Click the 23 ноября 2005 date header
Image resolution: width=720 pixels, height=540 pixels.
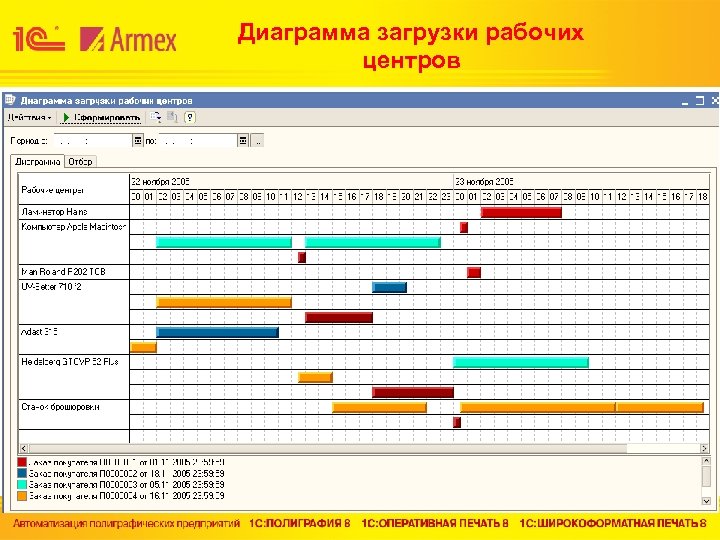tap(484, 181)
